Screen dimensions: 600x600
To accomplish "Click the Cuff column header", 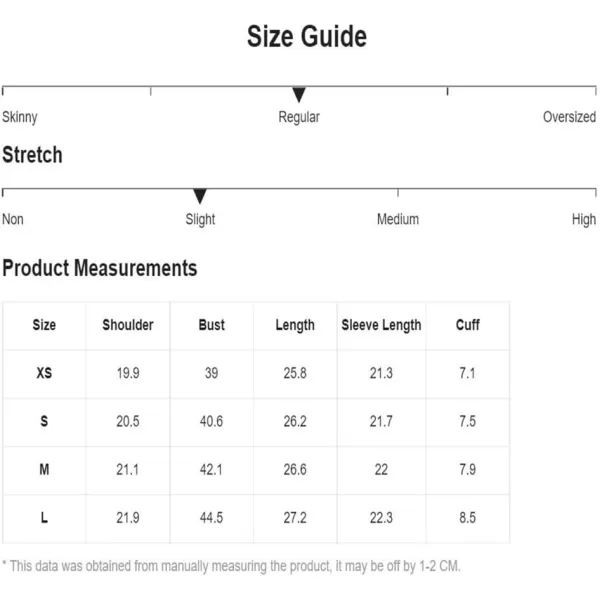I will (468, 325).
